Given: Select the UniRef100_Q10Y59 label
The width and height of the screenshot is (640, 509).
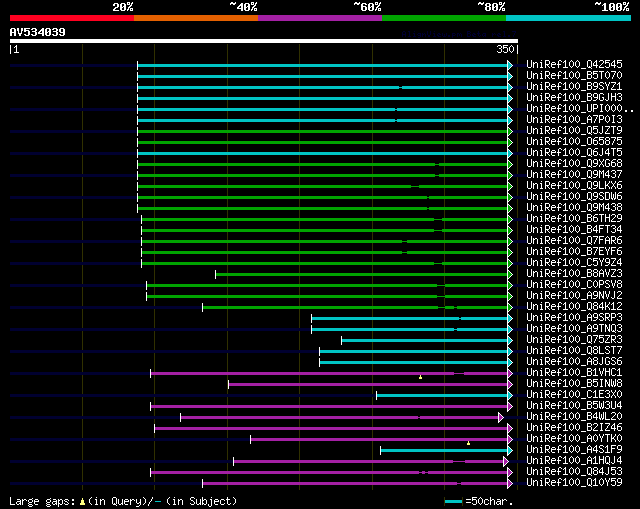Looking at the screenshot, I should [x=574, y=483].
